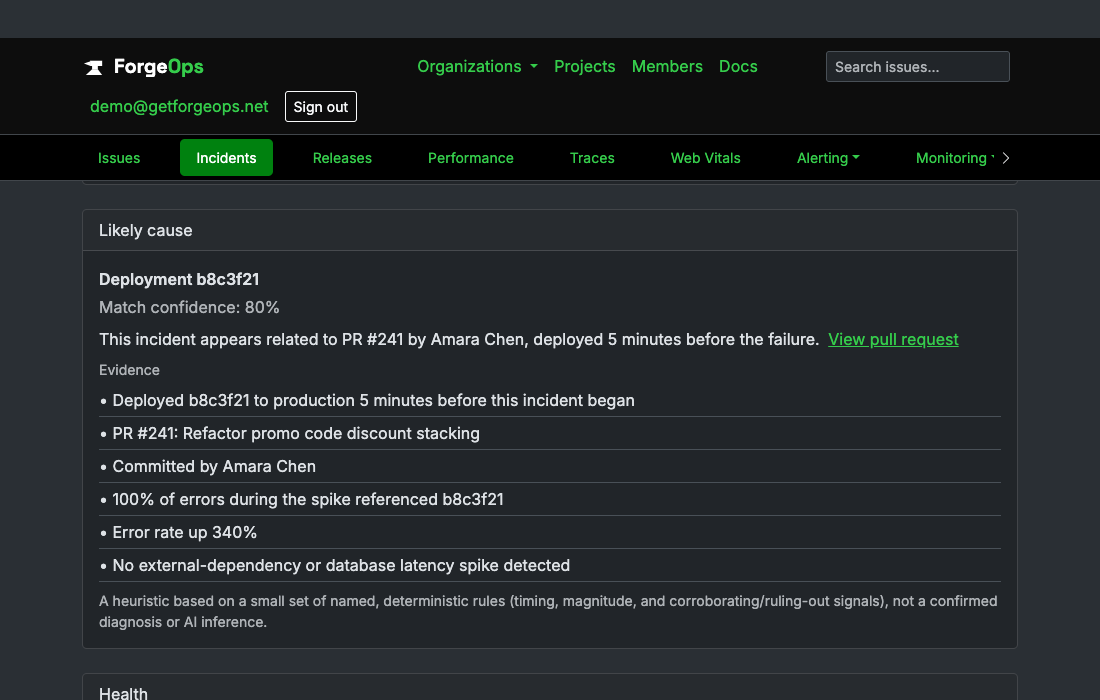The height and width of the screenshot is (700, 1100).
Task: Click the Sign out button
Action: [321, 107]
